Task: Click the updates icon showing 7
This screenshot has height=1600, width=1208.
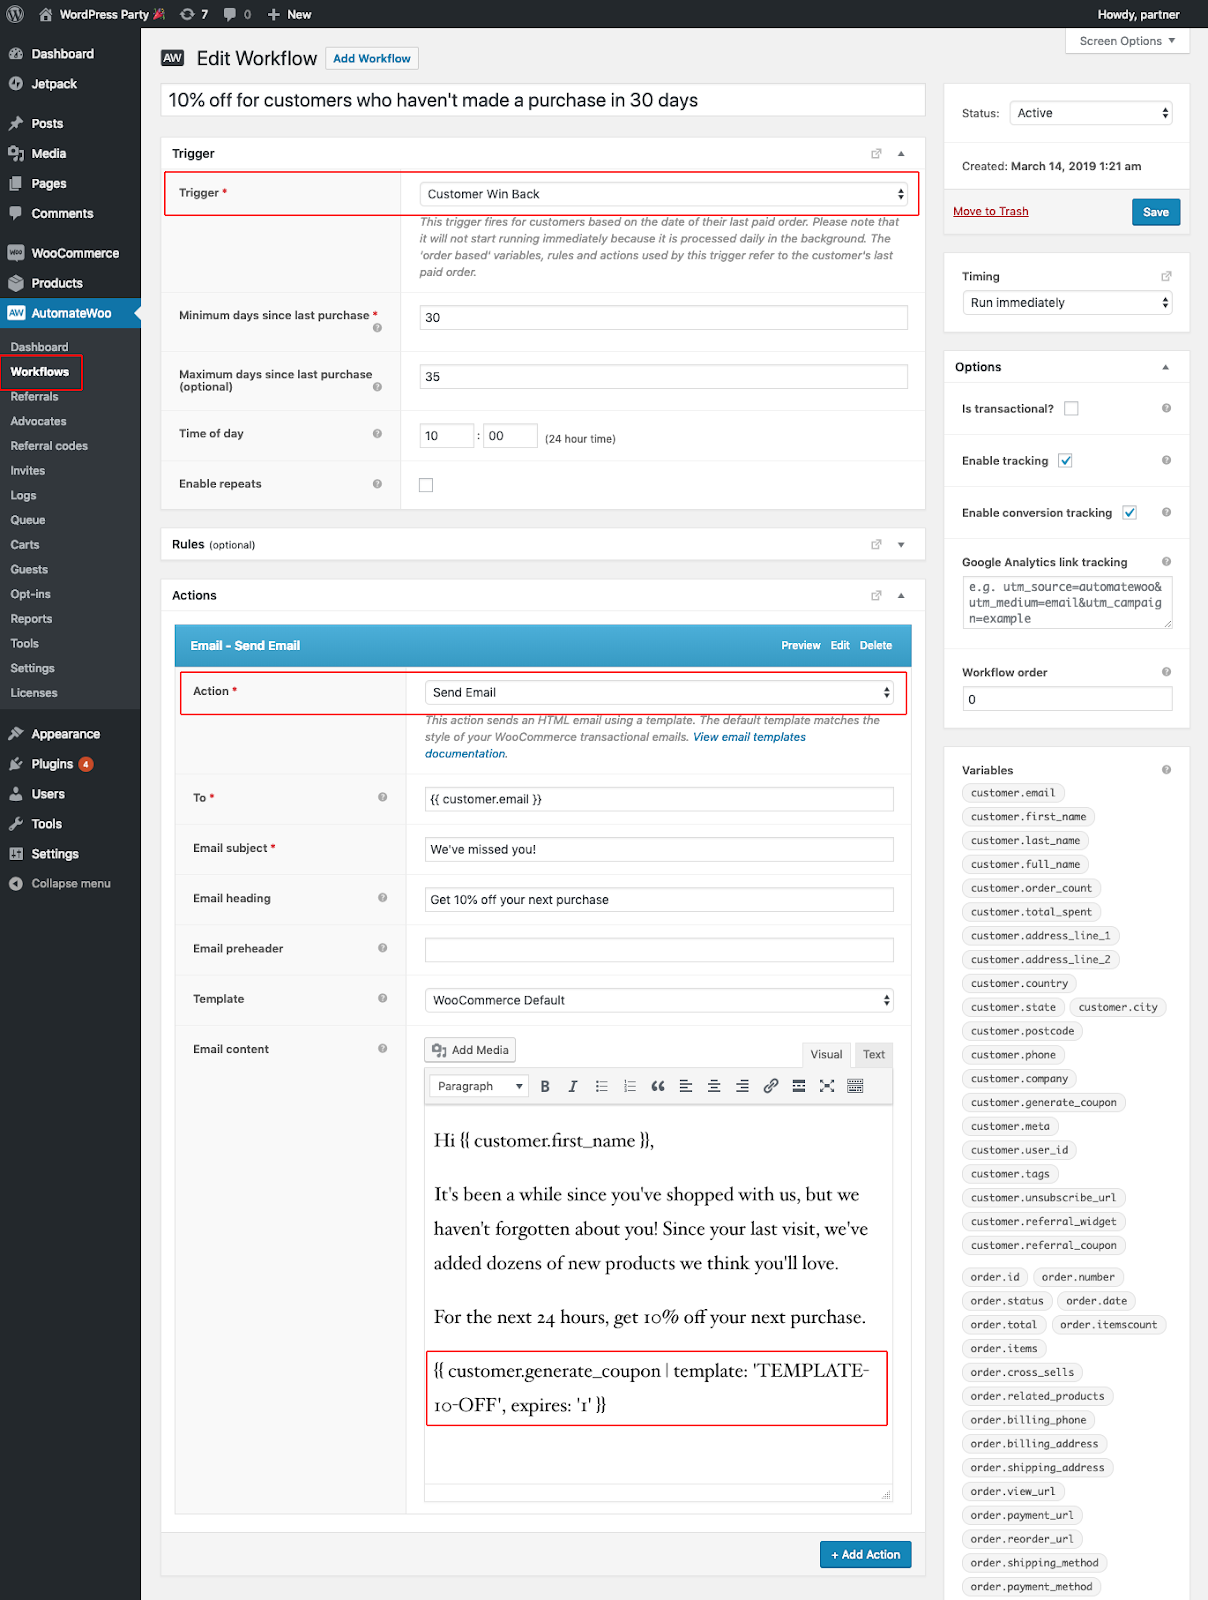Action: coord(194,14)
